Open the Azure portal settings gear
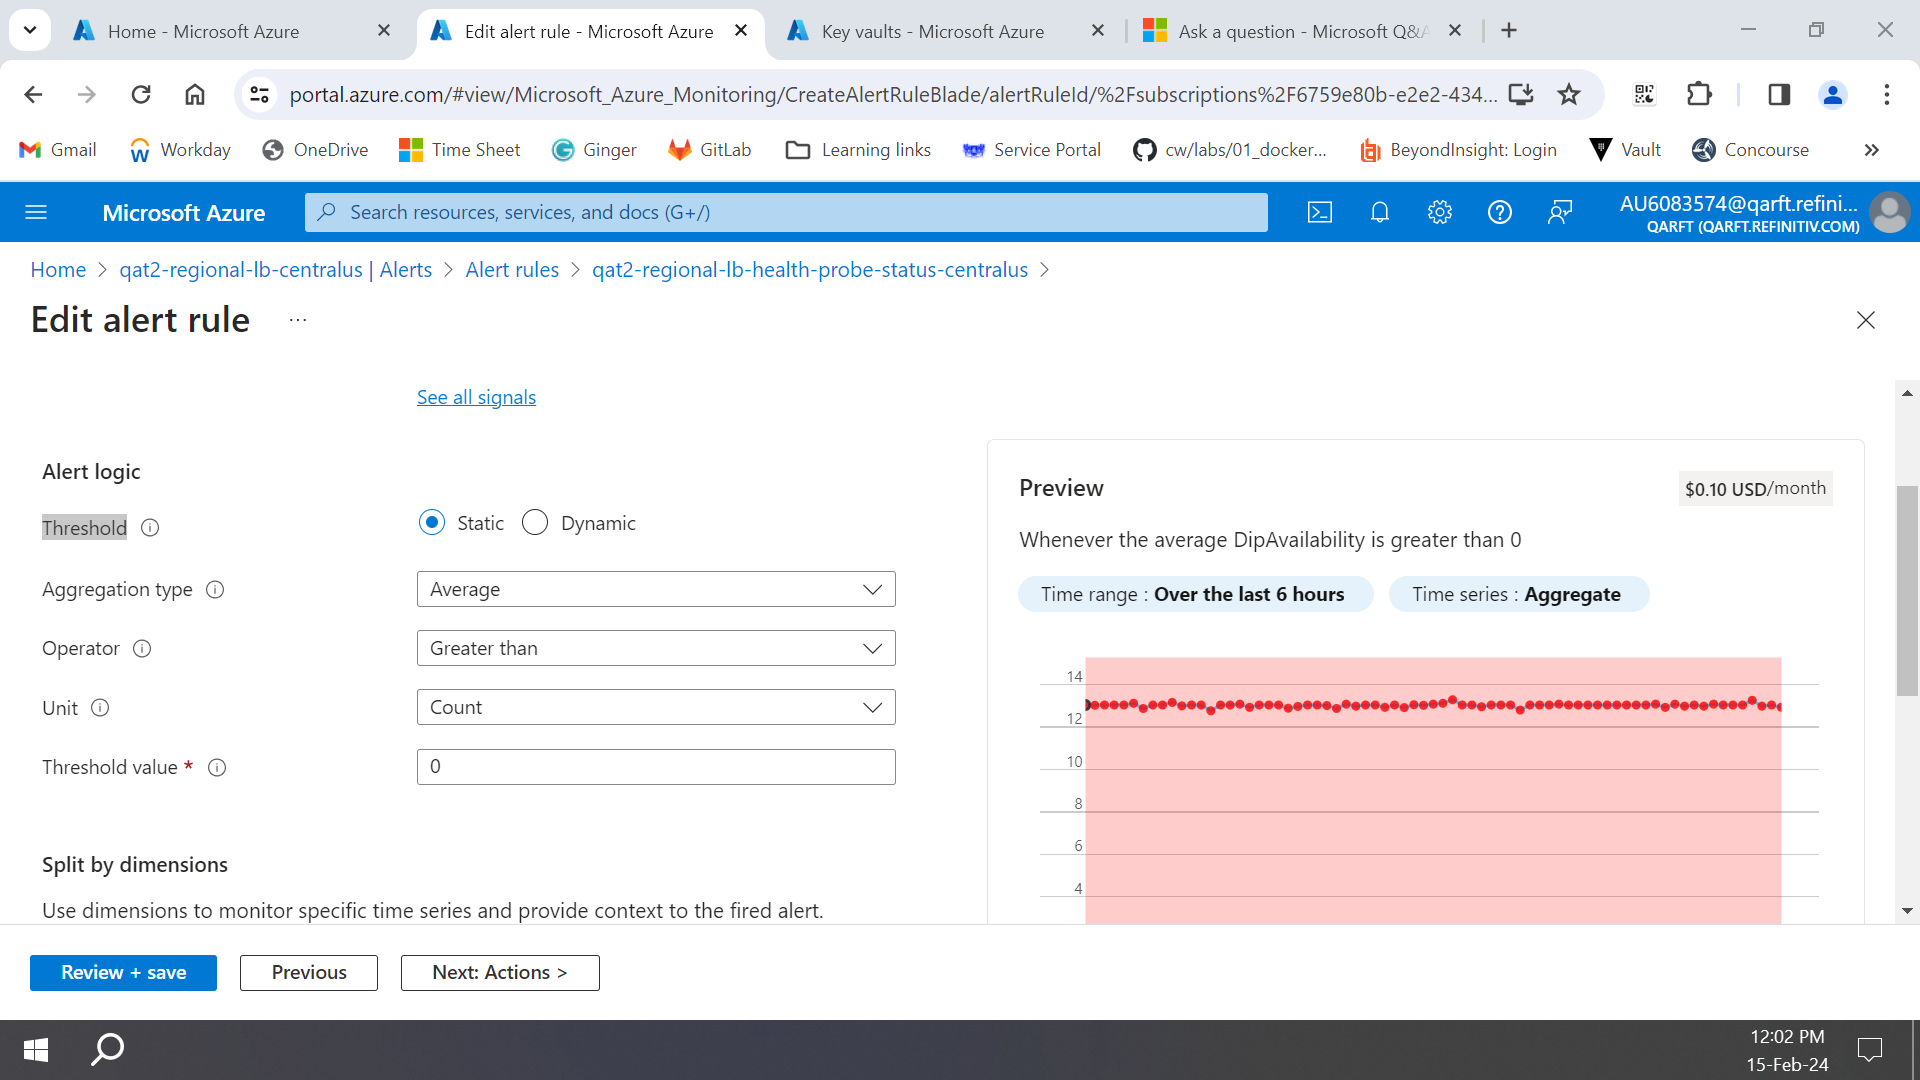The image size is (1920, 1080). click(x=1440, y=212)
